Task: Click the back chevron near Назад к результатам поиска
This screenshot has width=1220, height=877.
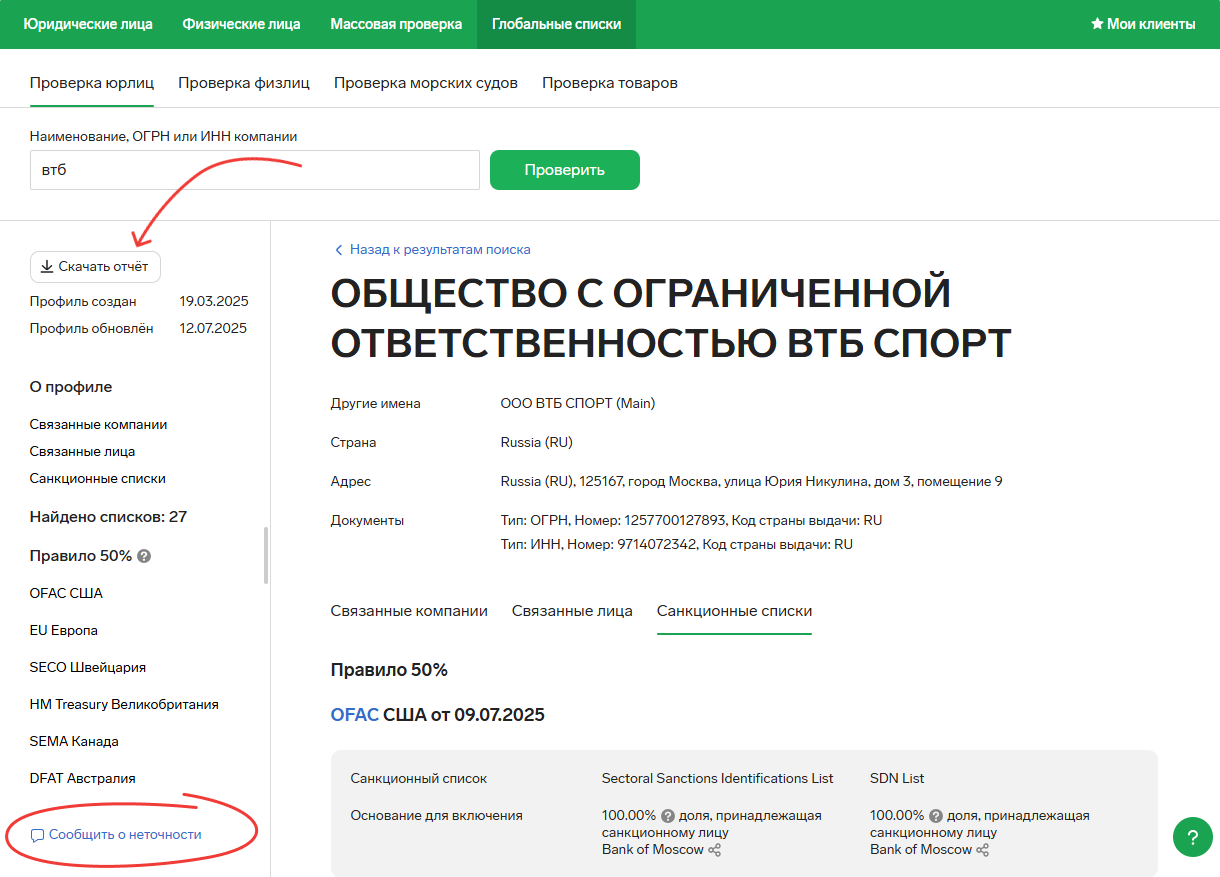Action: pos(338,250)
